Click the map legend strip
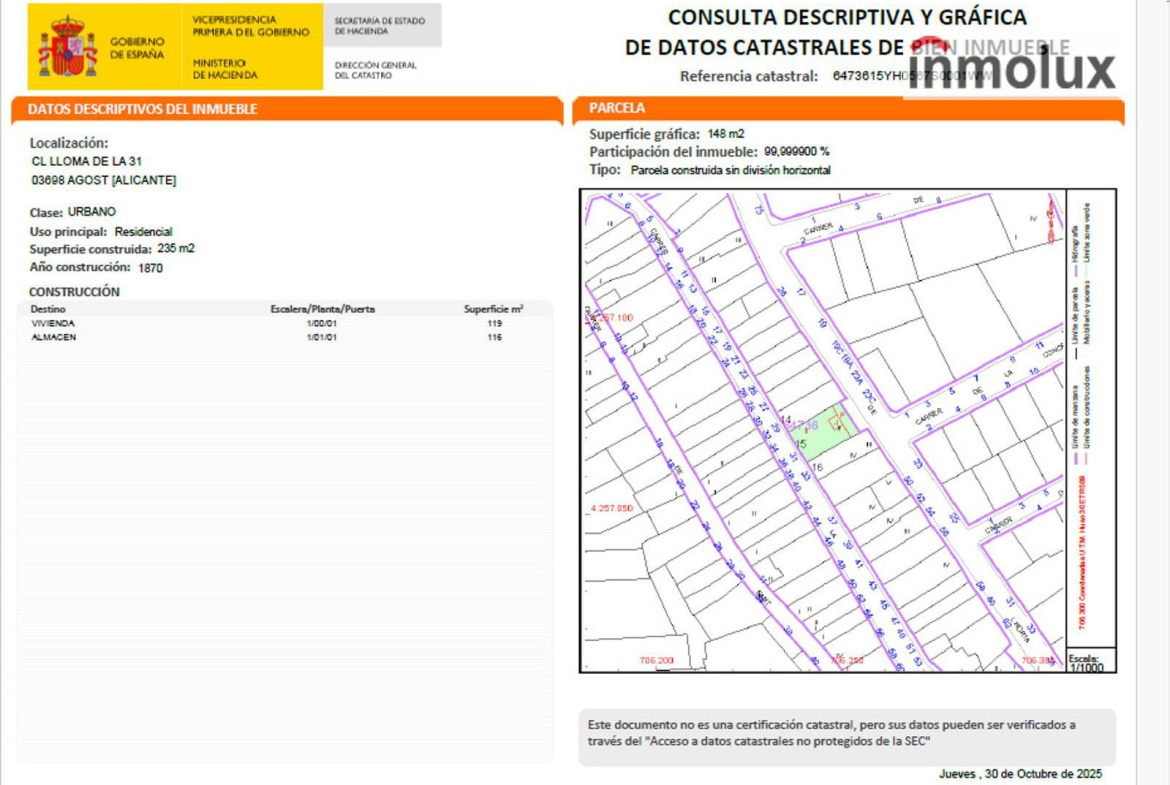The height and width of the screenshot is (785, 1170). 1089,420
